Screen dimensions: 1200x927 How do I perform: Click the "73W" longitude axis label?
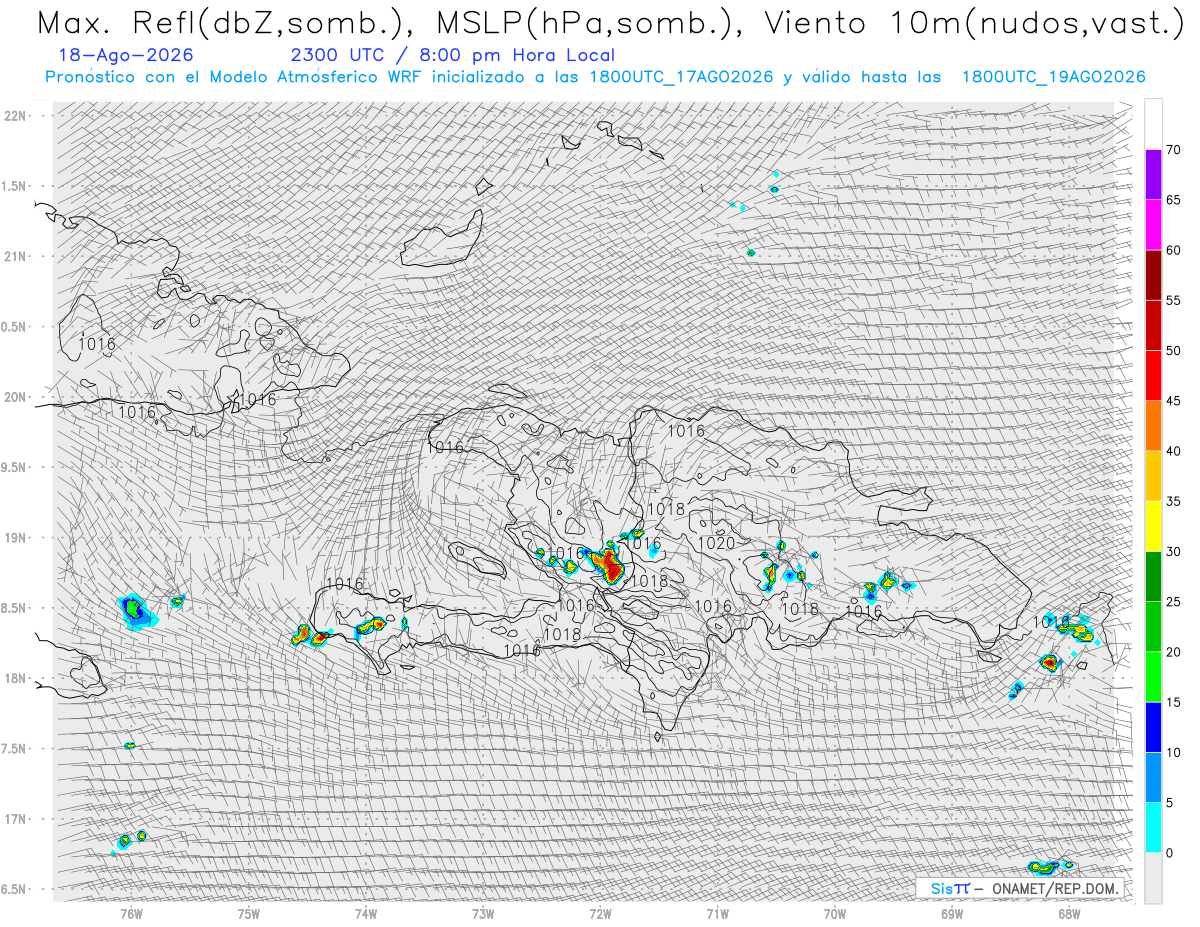(483, 913)
